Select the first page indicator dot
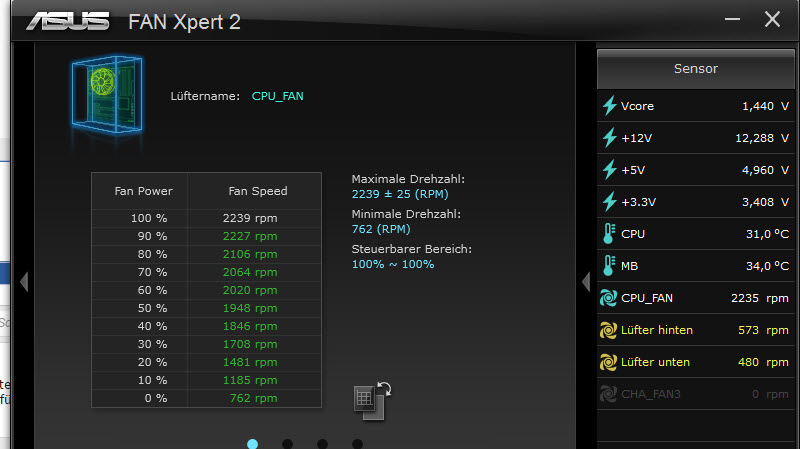This screenshot has width=800, height=449. 252,444
